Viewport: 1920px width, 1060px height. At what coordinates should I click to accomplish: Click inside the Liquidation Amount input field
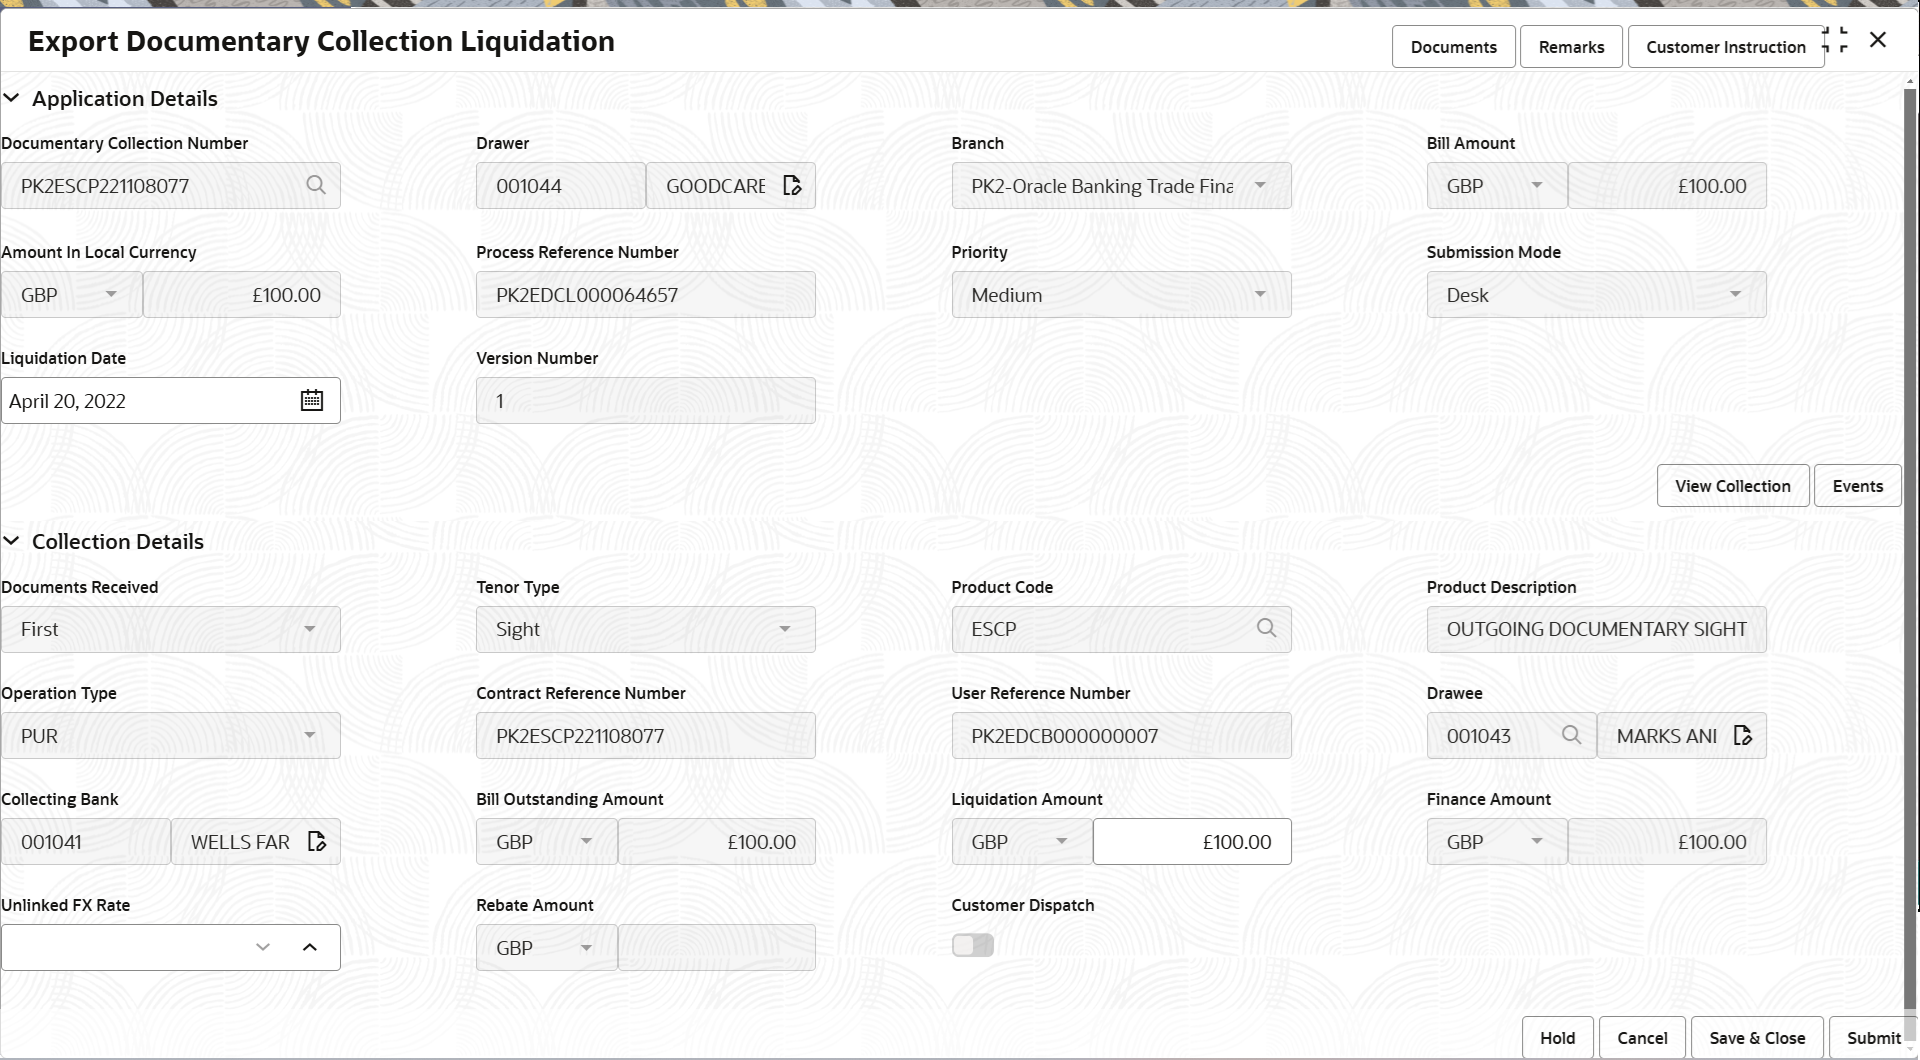[x=1190, y=841]
